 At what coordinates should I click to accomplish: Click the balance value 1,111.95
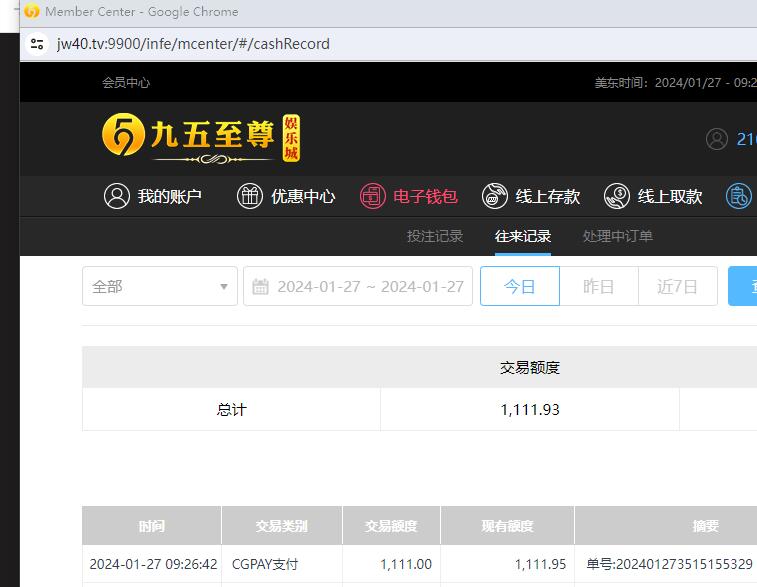tap(540, 564)
